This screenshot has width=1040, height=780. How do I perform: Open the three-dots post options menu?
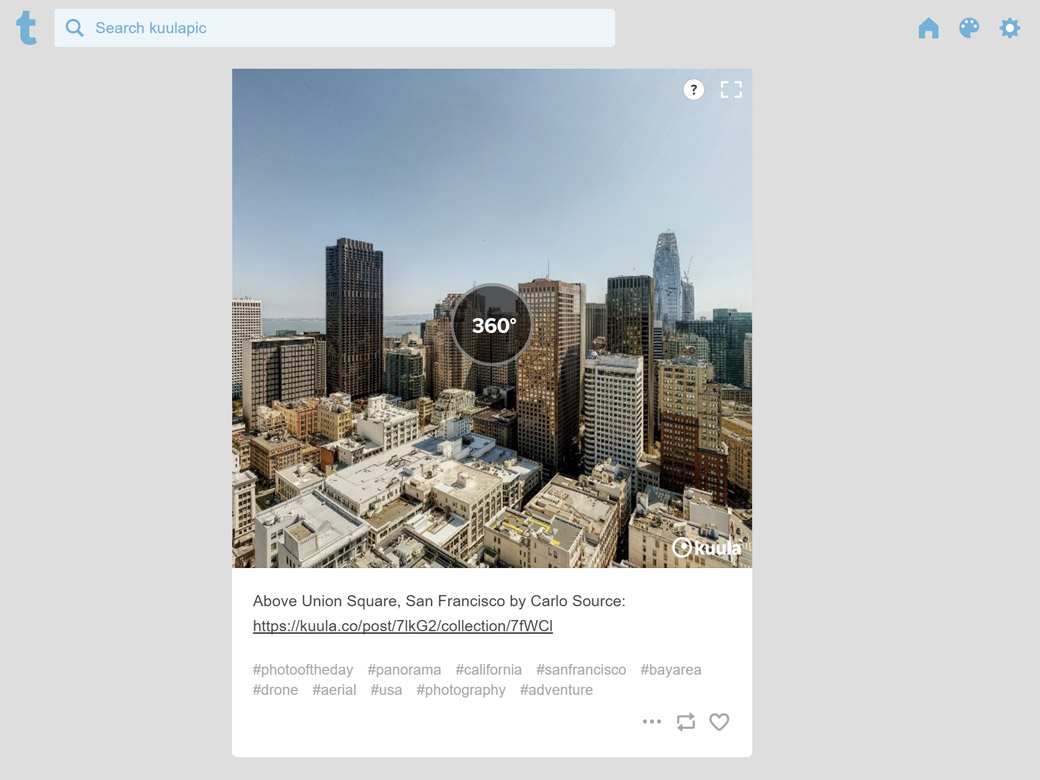pyautogui.click(x=652, y=722)
